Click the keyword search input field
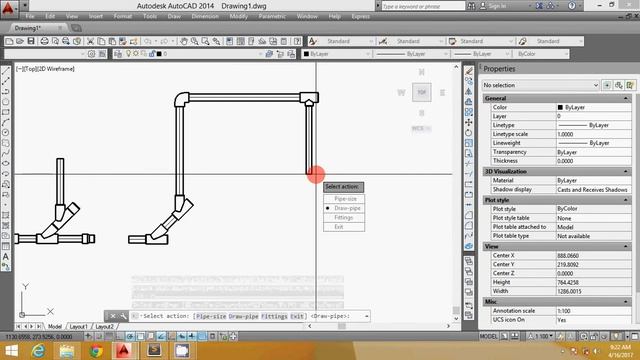The image size is (640, 360). pos(422,6)
